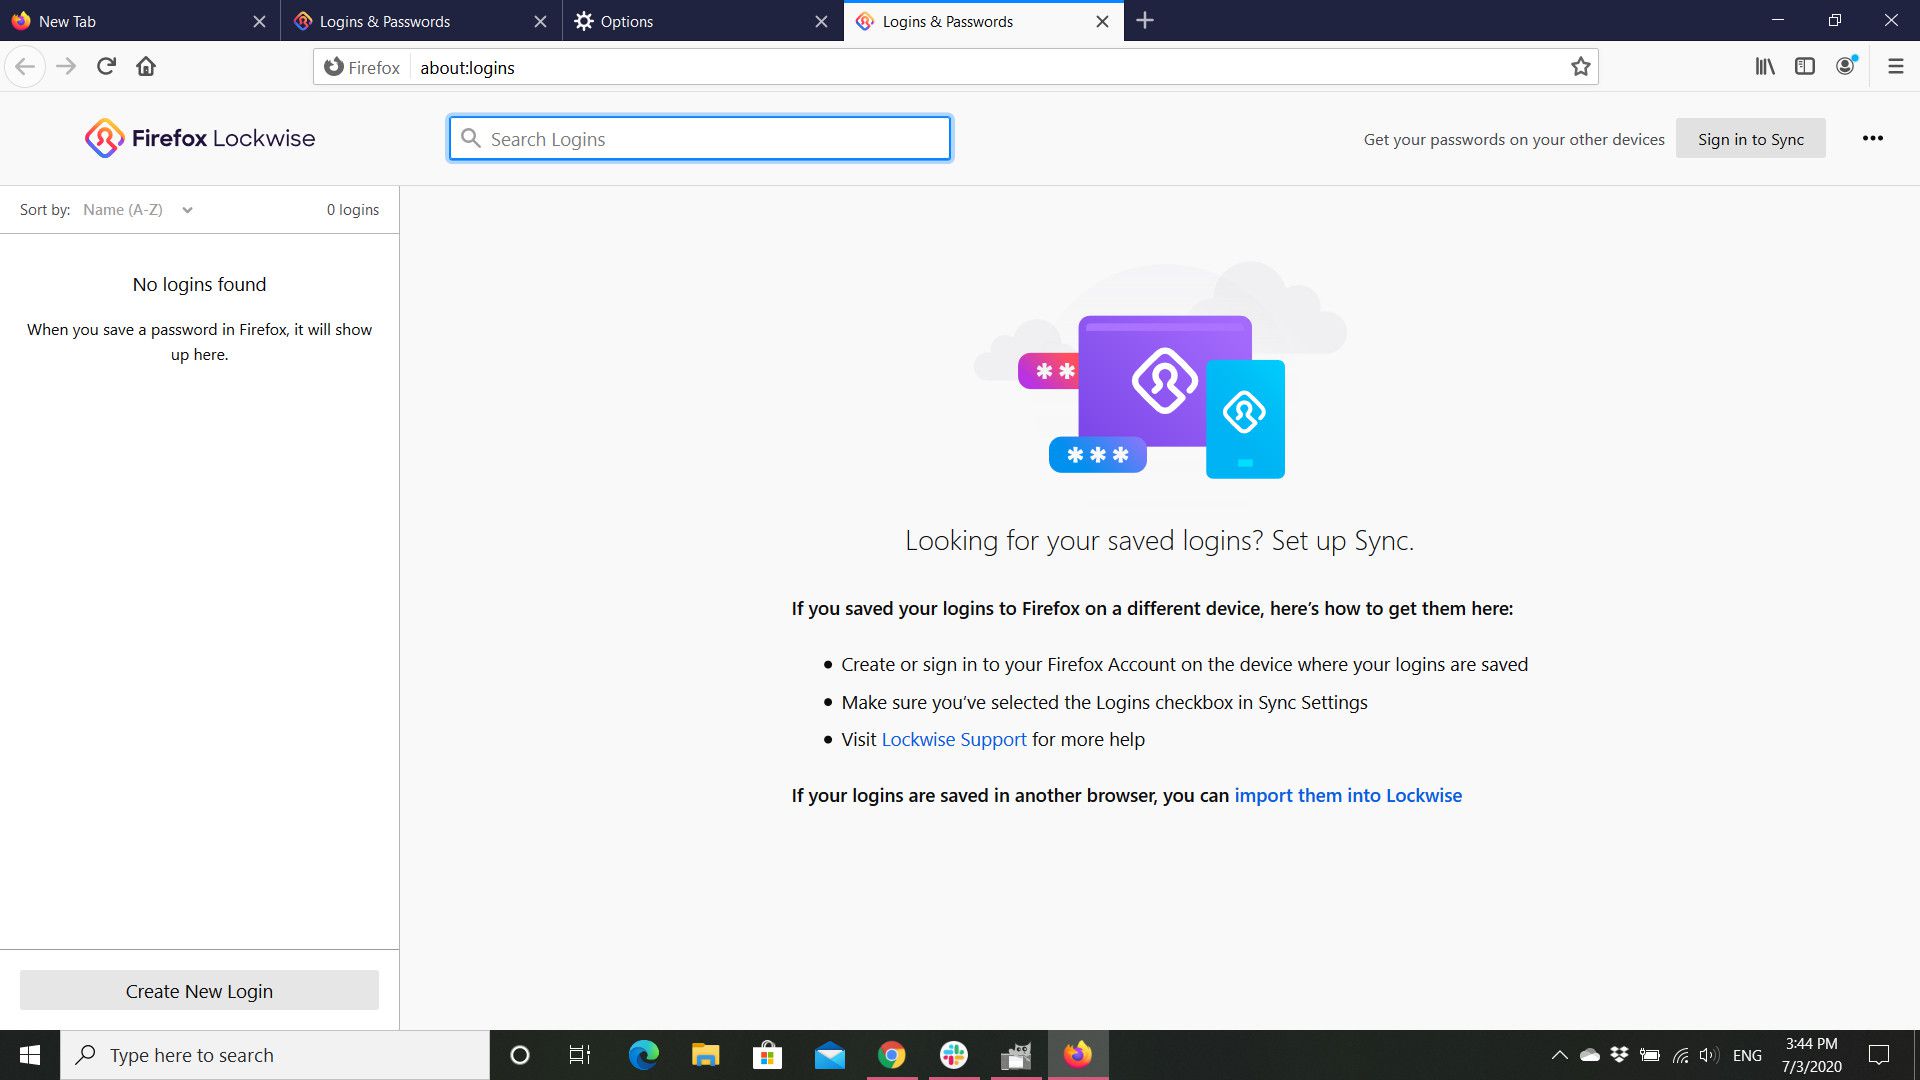This screenshot has height=1080, width=1920.
Task: Click Create New Login button
Action: click(x=199, y=990)
